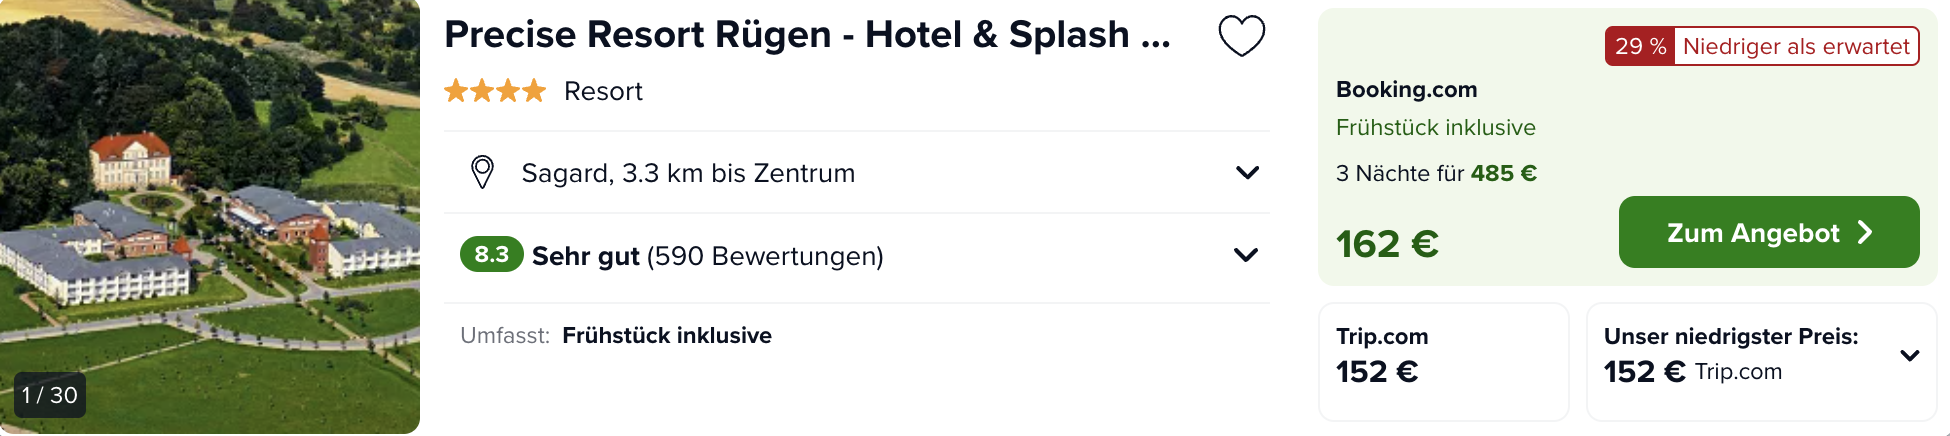1950x436 pixels.
Task: Click the Booking.com provider name
Action: (1406, 89)
